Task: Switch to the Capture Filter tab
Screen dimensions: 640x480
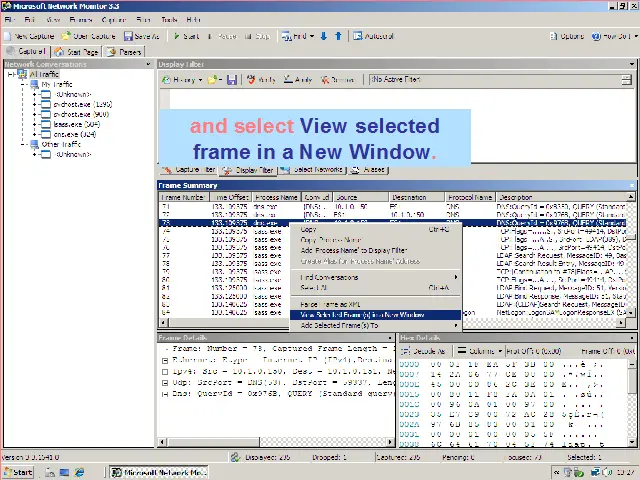Action: pyautogui.click(x=188, y=170)
